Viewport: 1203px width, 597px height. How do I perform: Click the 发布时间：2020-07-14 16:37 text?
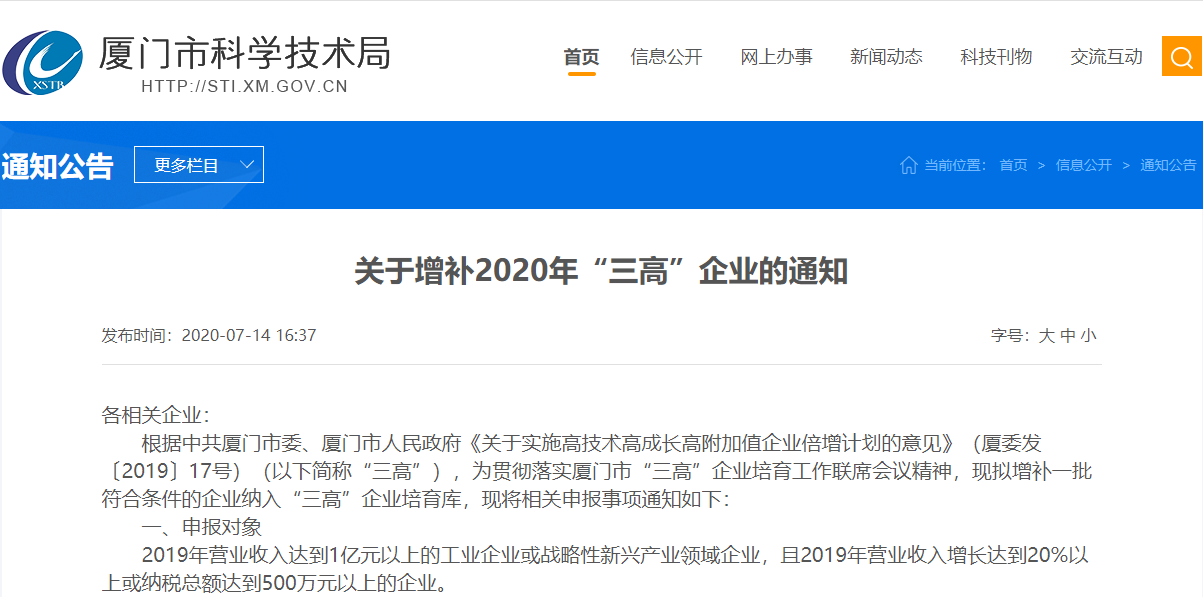pos(209,335)
